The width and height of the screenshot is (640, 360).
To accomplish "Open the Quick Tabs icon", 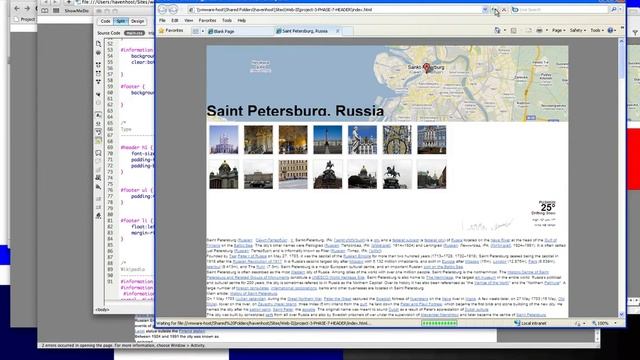I will tap(196, 31).
